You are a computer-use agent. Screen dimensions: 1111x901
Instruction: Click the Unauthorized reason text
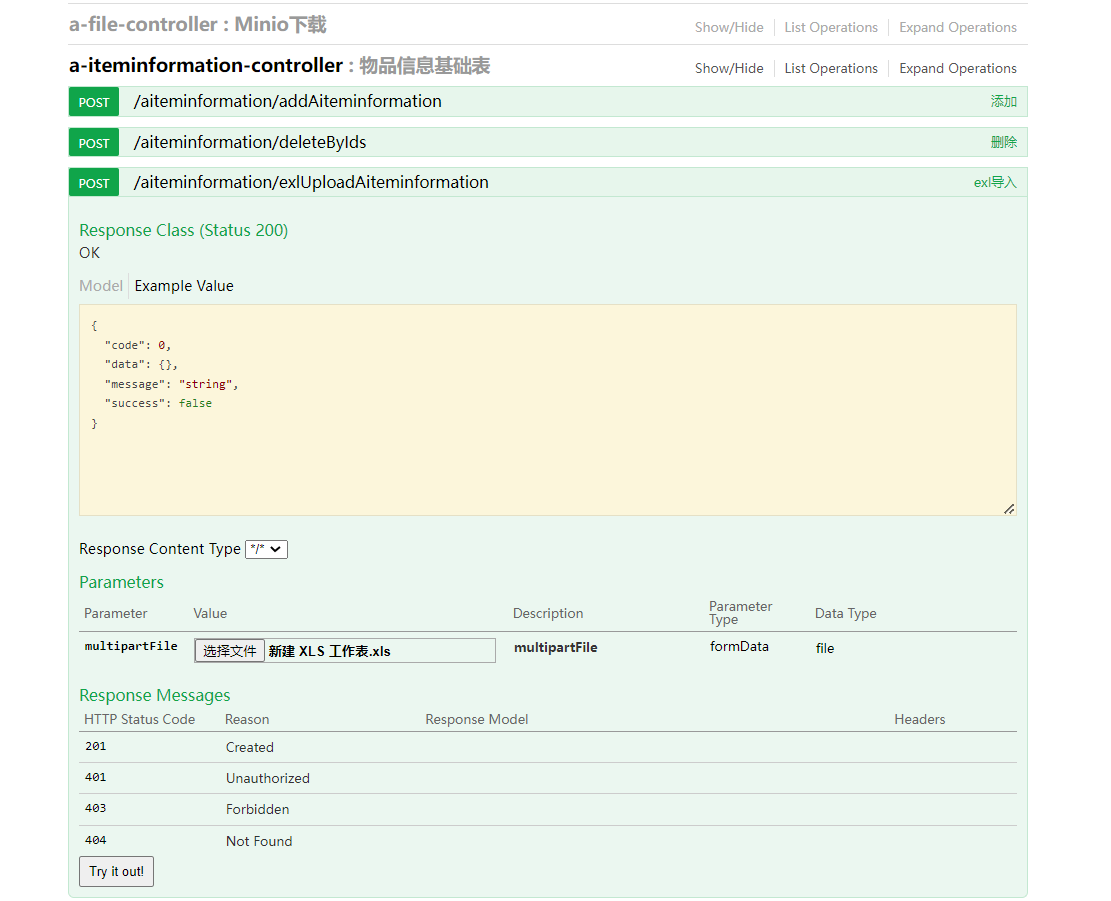[x=268, y=778]
